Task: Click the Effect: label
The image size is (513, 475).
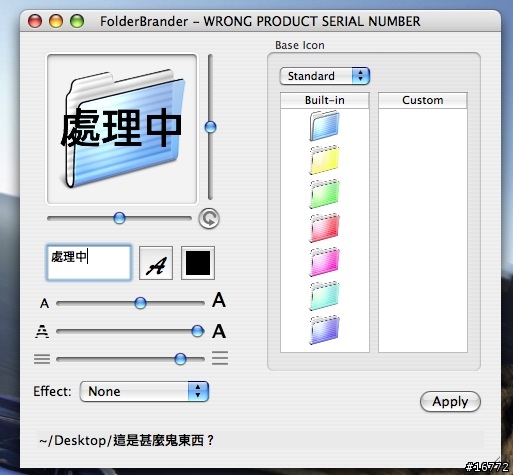Action: [x=52, y=391]
